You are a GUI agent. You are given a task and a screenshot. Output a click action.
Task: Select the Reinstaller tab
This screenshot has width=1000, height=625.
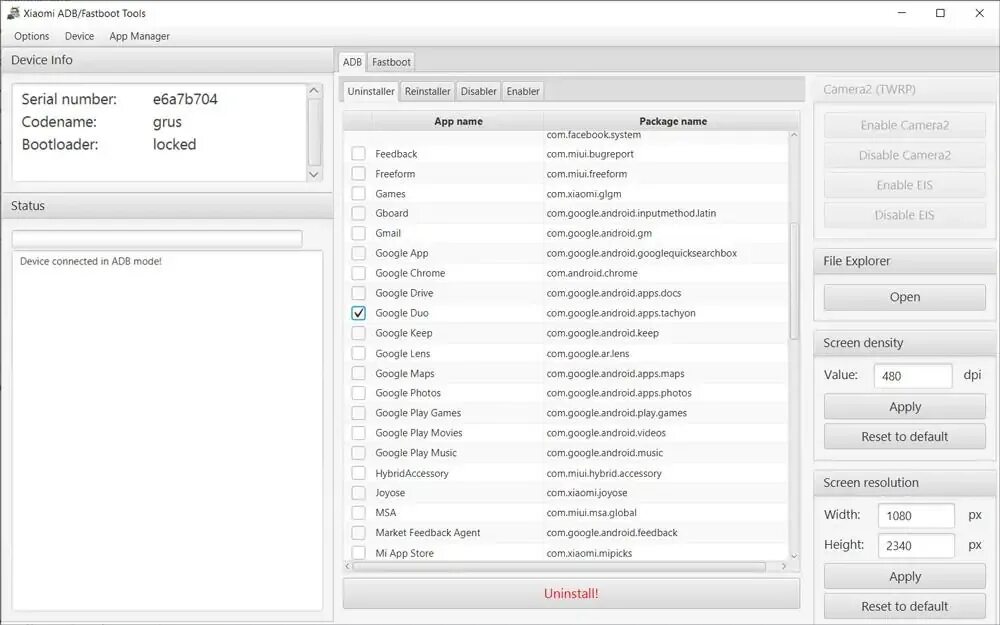427,91
